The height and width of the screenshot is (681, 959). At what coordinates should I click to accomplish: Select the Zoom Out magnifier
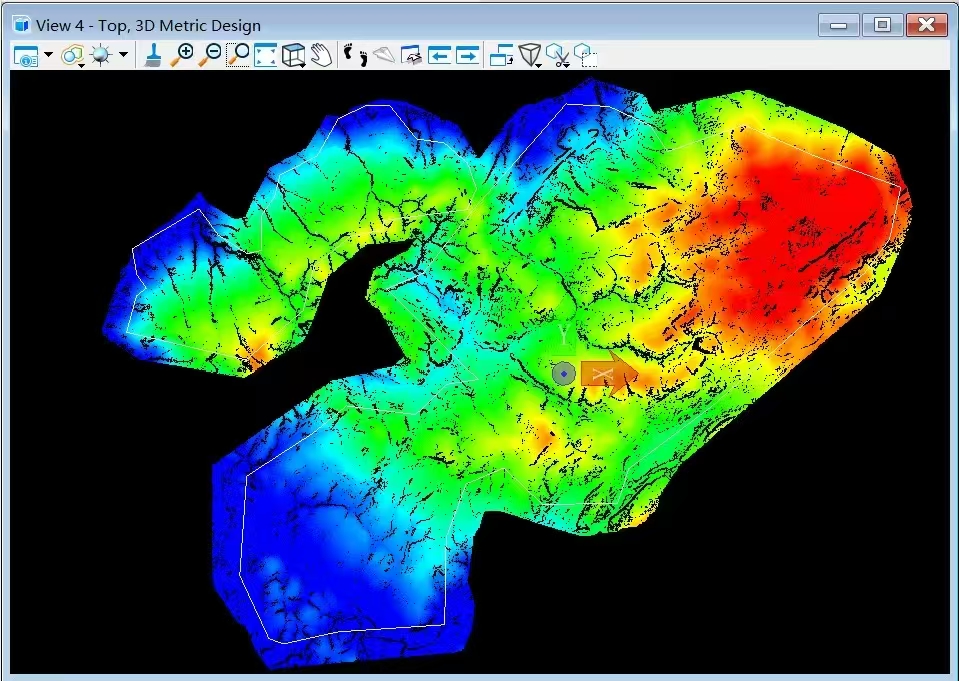pyautogui.click(x=209, y=56)
